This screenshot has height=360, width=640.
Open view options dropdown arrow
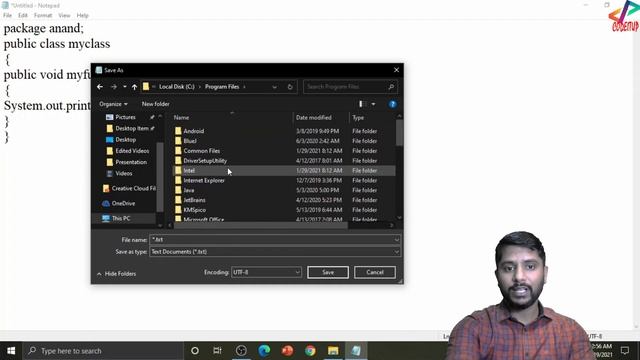[x=373, y=104]
